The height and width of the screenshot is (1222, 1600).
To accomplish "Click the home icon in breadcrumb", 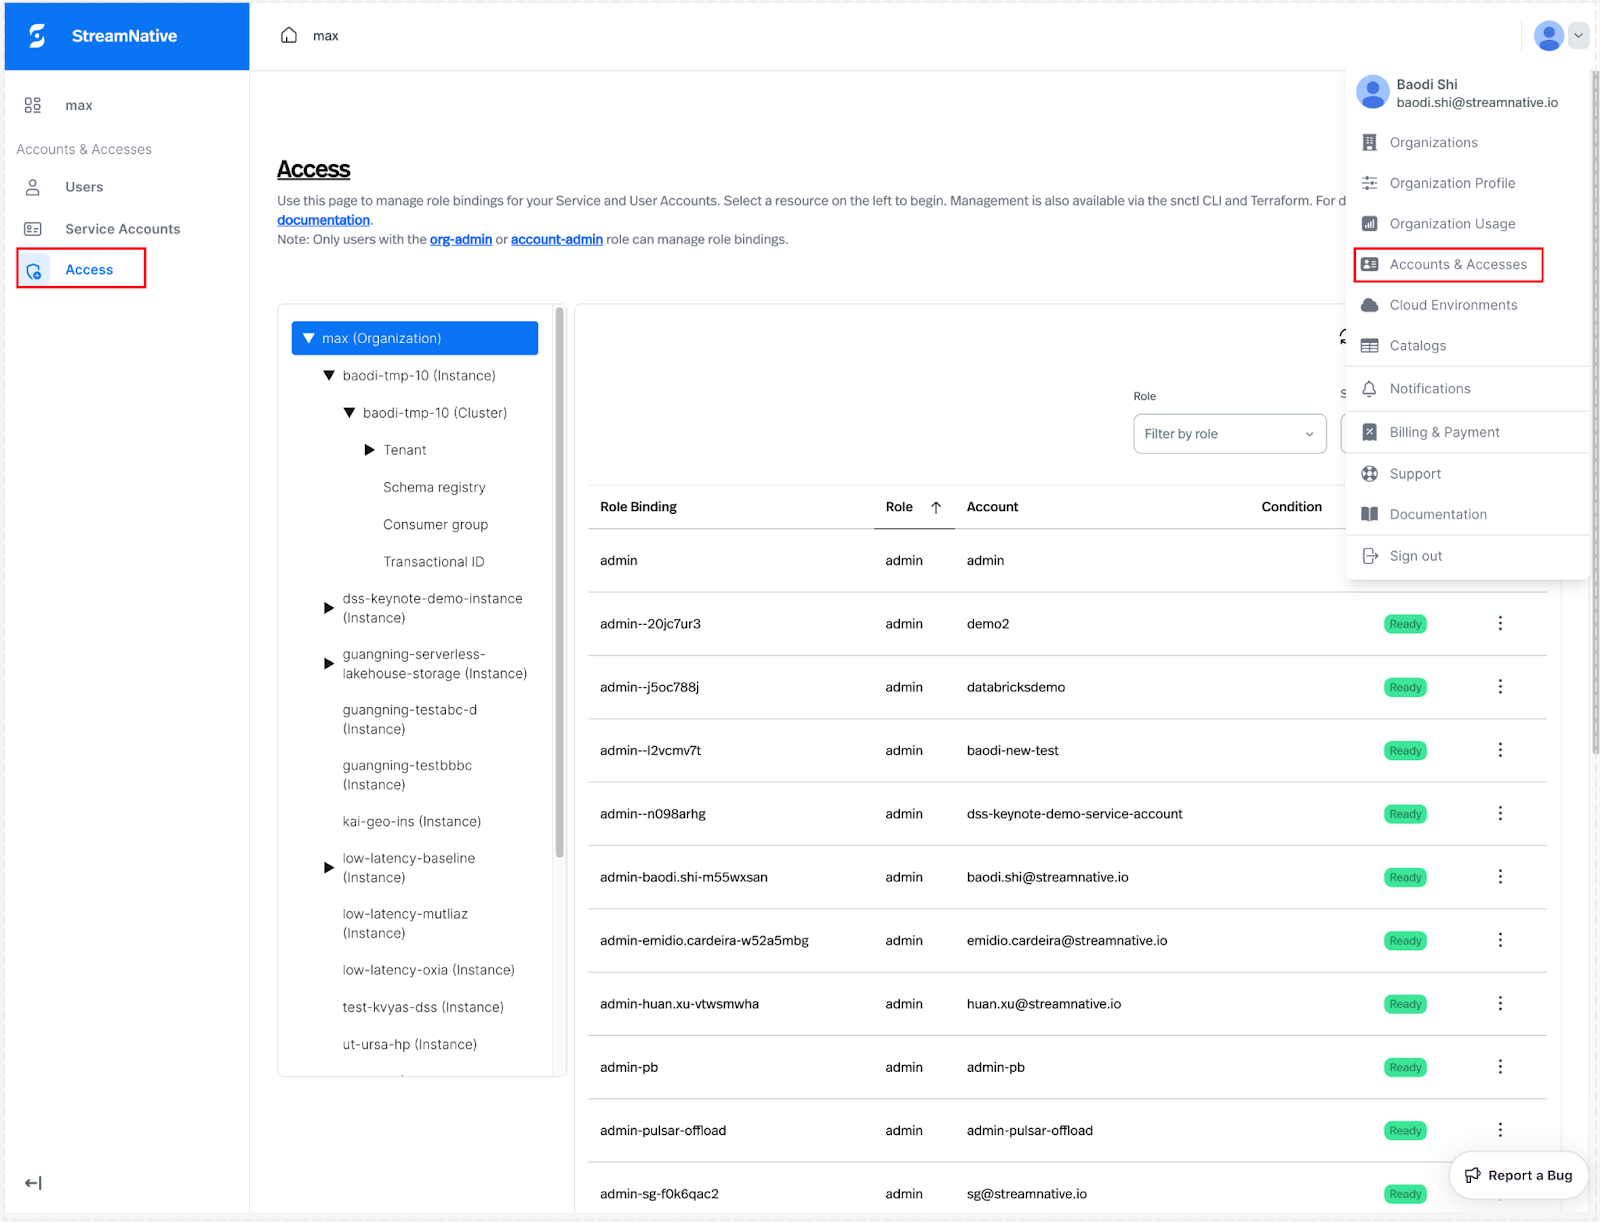I will (289, 36).
